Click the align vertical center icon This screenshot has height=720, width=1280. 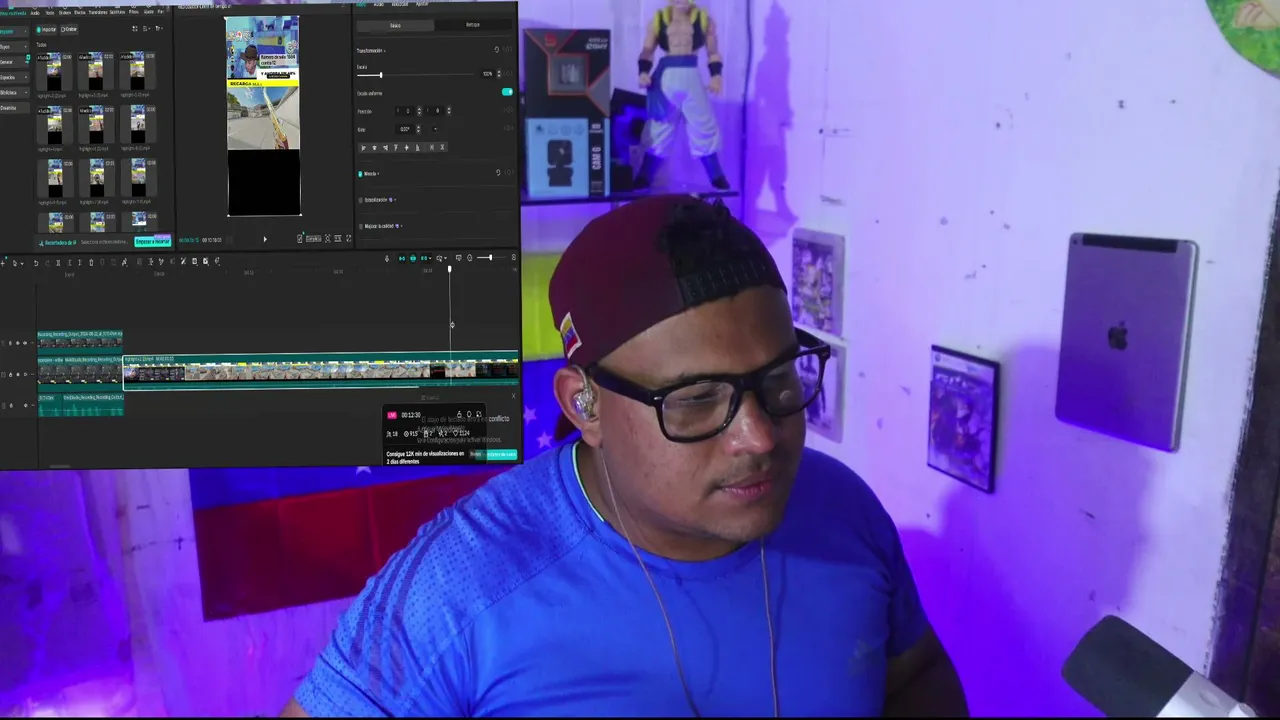point(407,148)
